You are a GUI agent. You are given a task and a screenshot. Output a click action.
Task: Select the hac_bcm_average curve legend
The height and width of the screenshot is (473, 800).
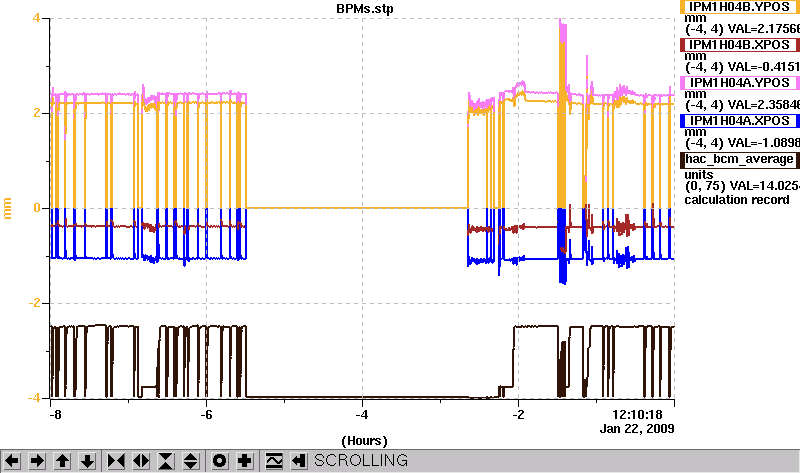coord(739,159)
